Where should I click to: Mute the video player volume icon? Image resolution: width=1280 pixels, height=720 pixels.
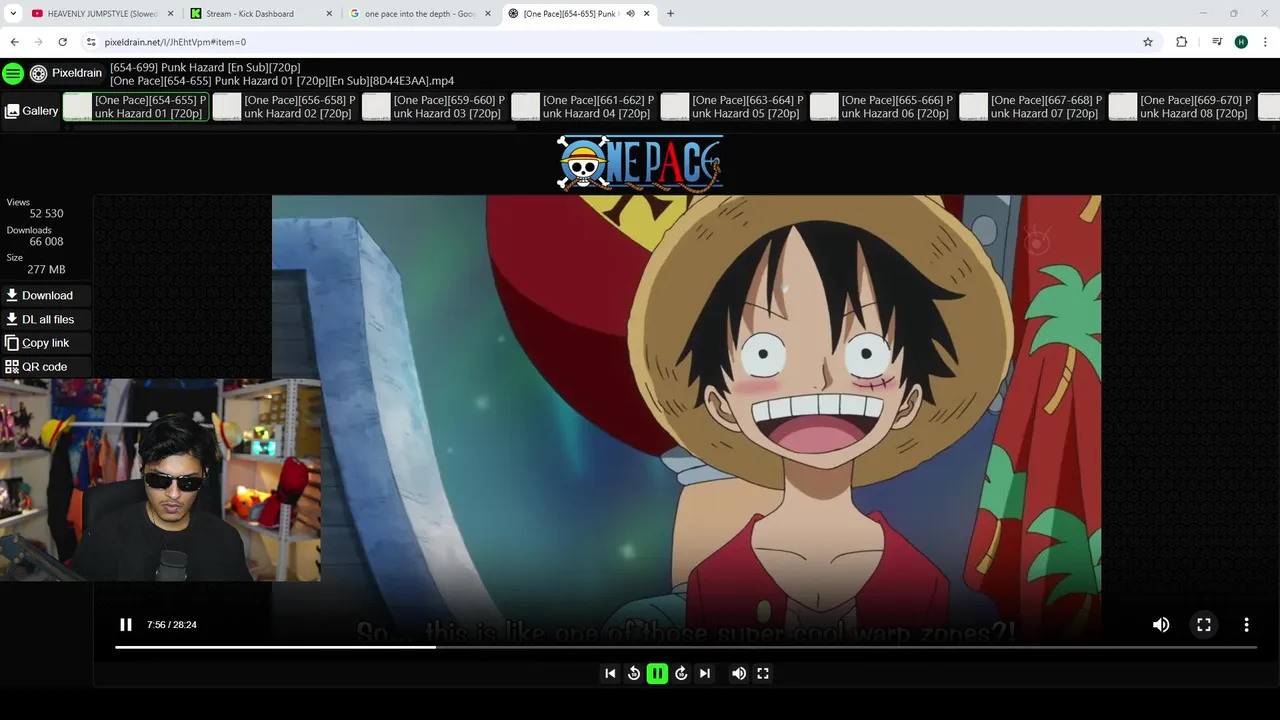click(1161, 625)
